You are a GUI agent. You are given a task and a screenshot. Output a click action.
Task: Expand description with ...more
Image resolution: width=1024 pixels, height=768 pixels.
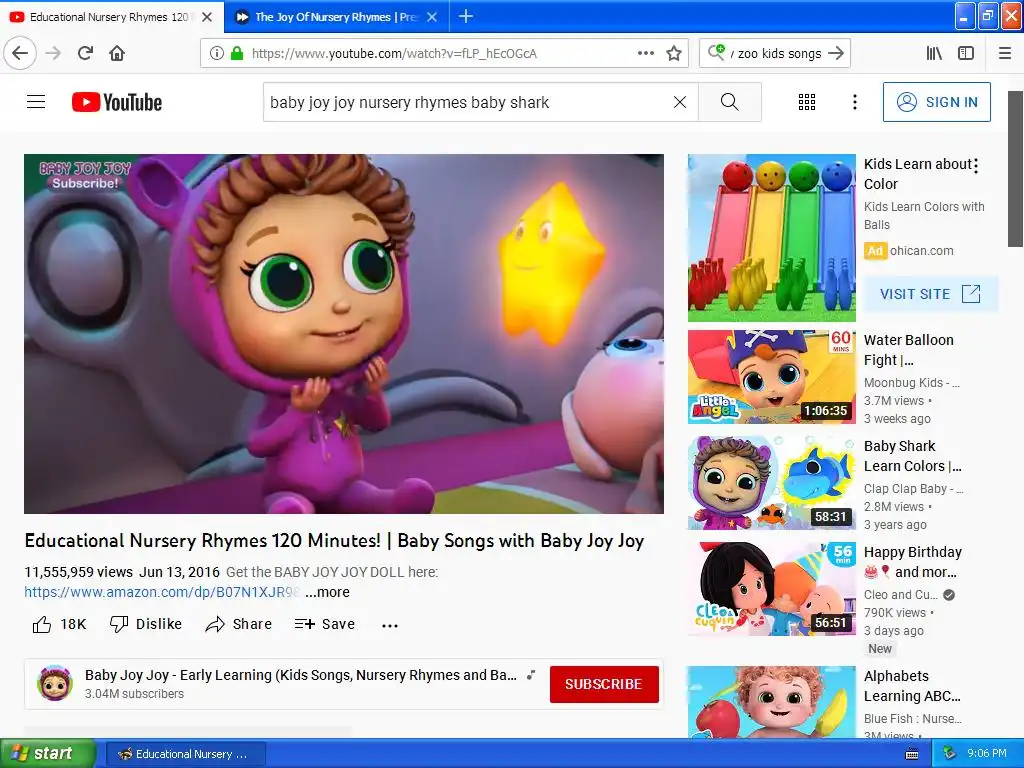click(x=327, y=592)
